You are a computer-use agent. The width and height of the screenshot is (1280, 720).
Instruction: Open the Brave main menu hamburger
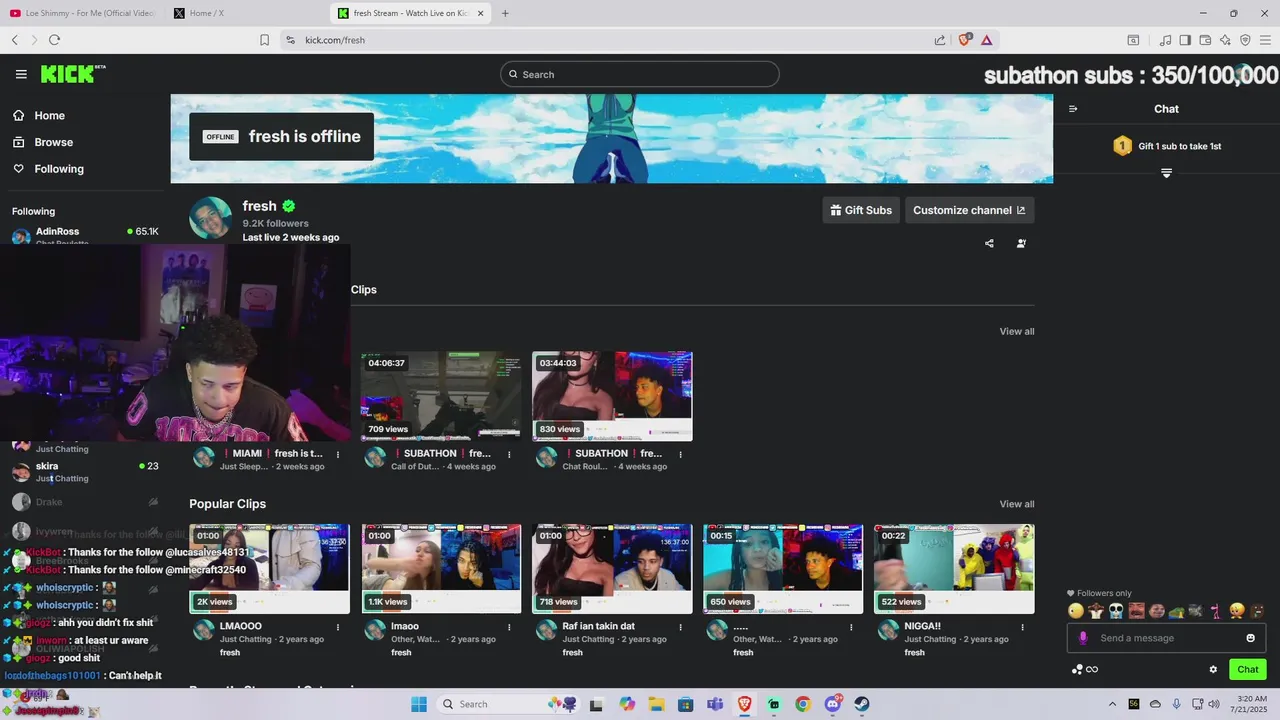point(1265,40)
